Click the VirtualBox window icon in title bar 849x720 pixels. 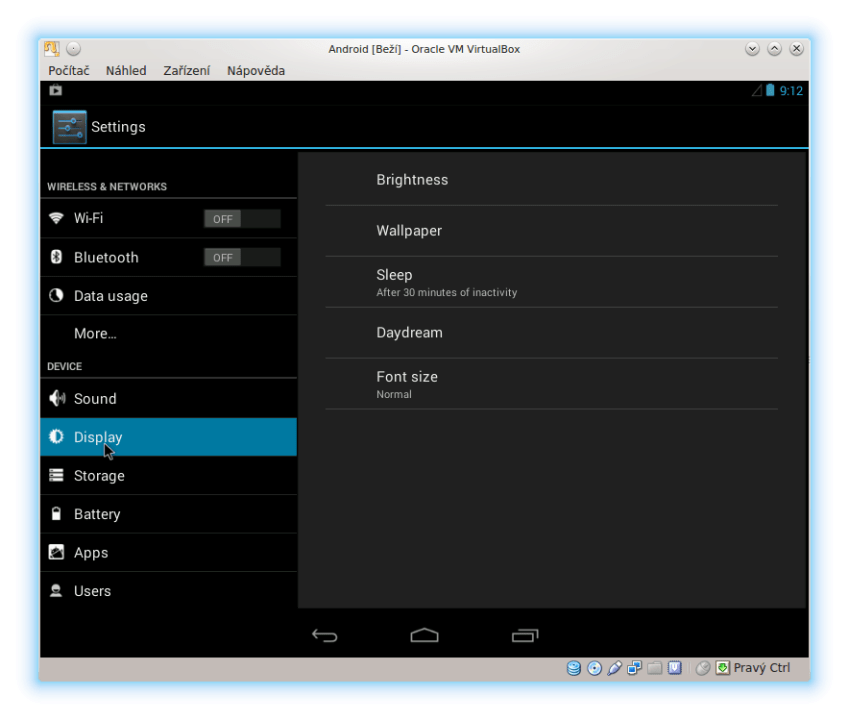click(52, 49)
